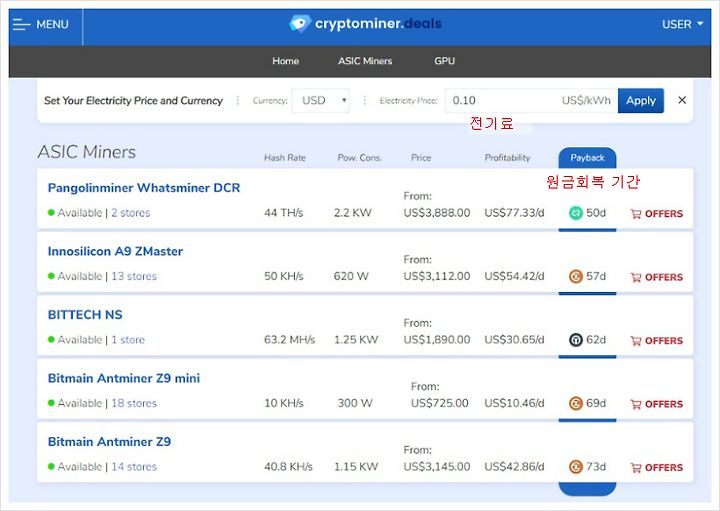This screenshot has height=511, width=720.
Task: Open the USD currency dropdown
Action: click(x=321, y=101)
